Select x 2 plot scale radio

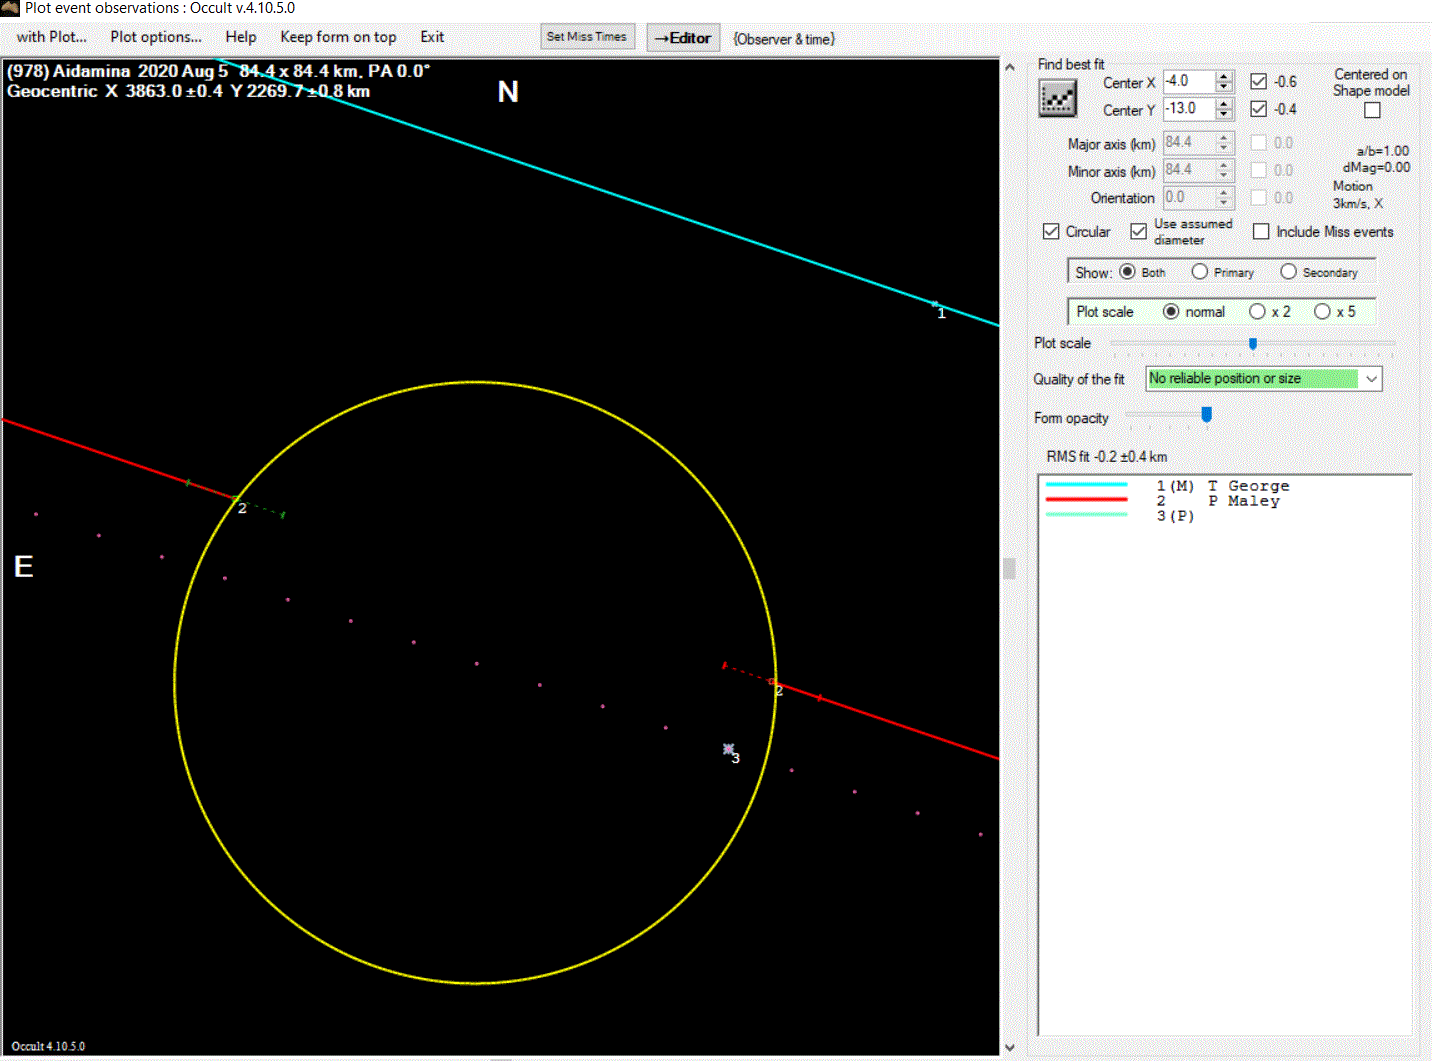pyautogui.click(x=1257, y=312)
